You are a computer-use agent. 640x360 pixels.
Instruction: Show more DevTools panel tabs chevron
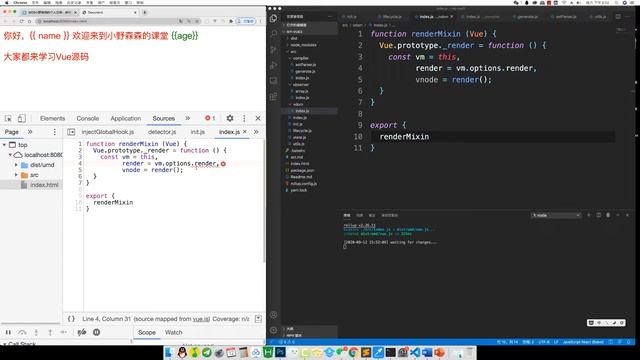[x=188, y=118]
